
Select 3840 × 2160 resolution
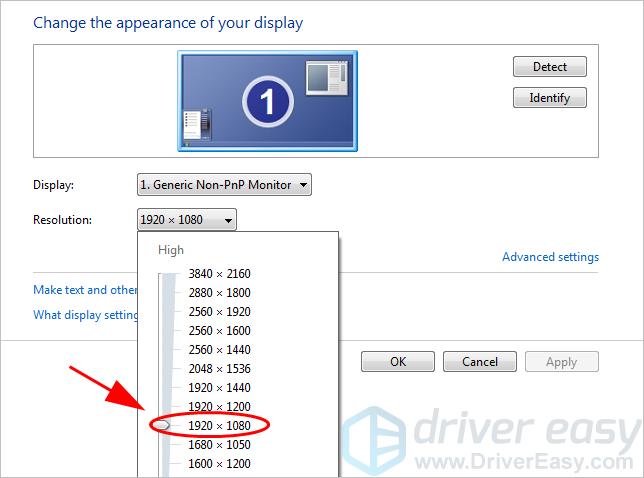coord(219,274)
